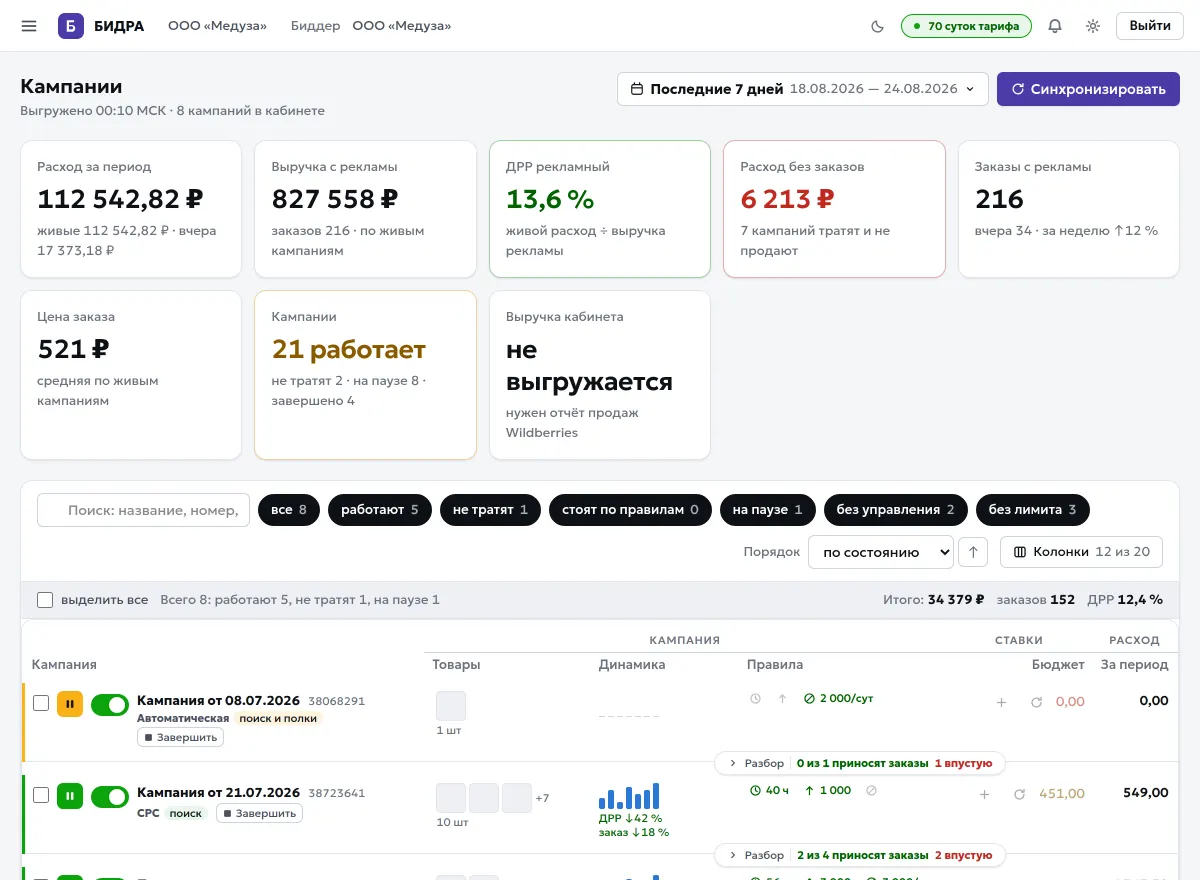
Task: Click the Синхронизировать button
Action: point(1088,89)
